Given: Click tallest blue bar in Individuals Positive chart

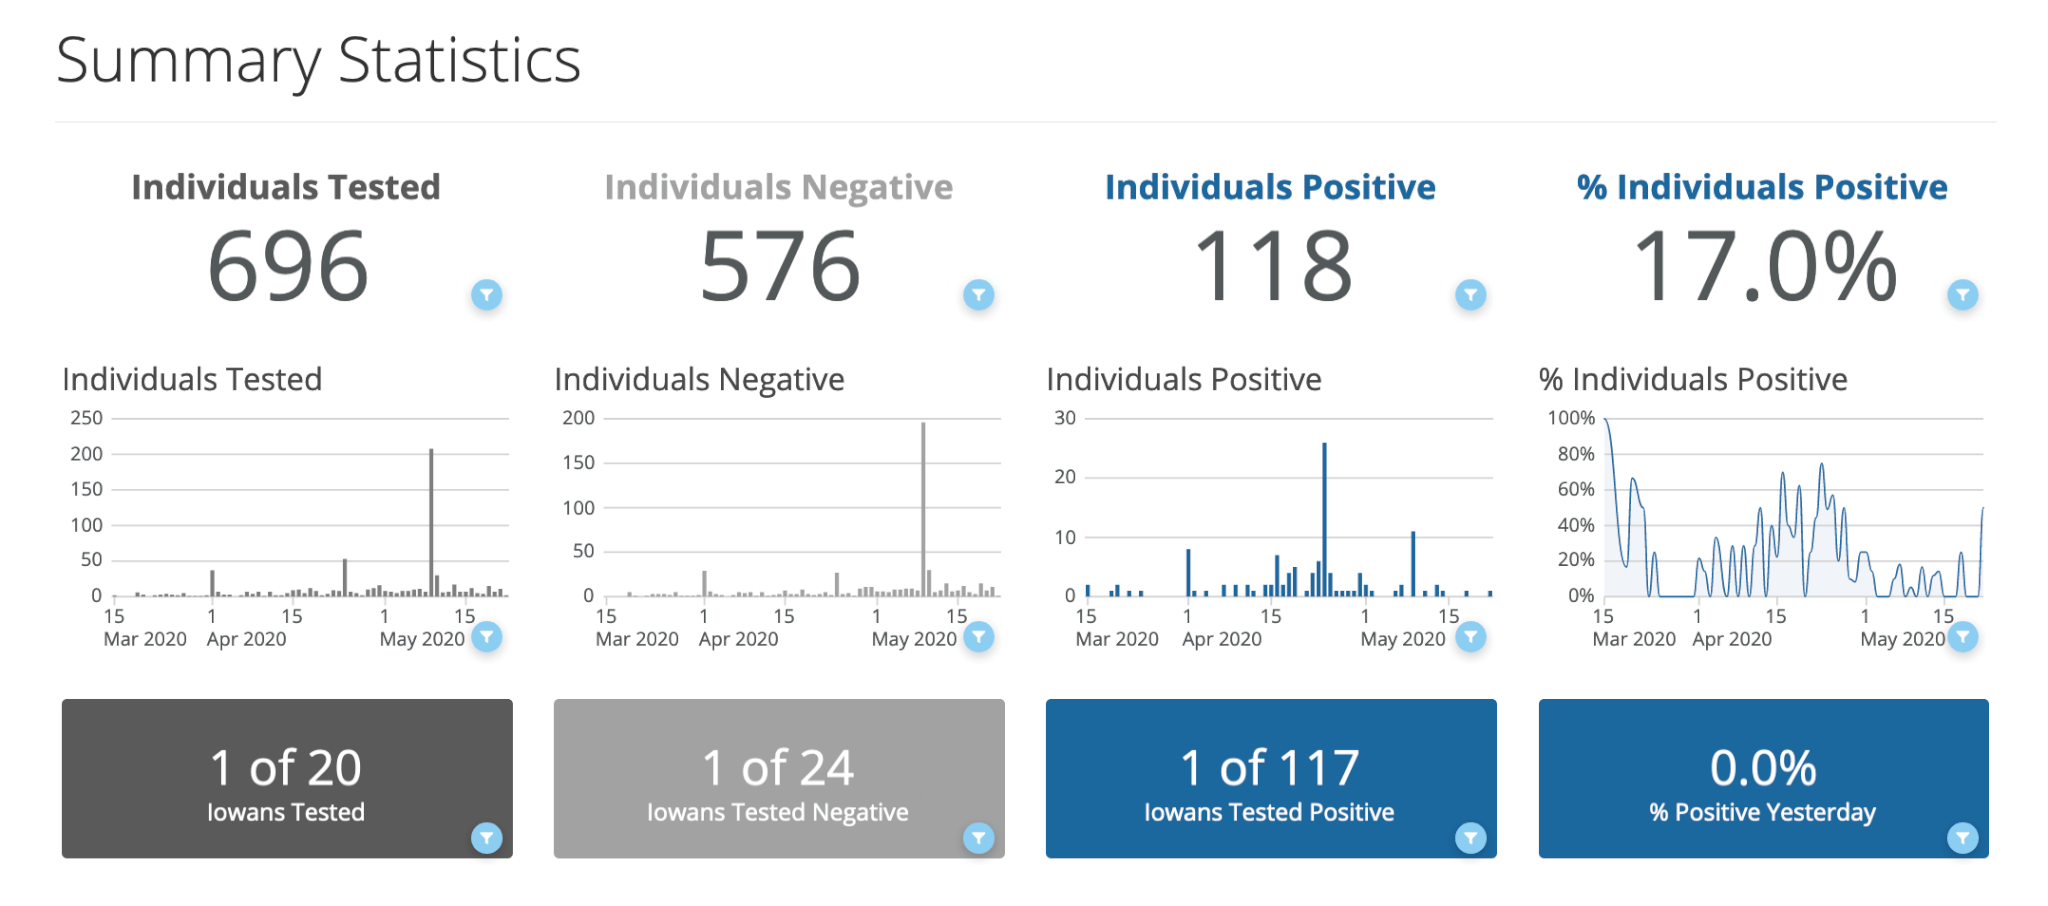Looking at the screenshot, I should tap(1325, 518).
